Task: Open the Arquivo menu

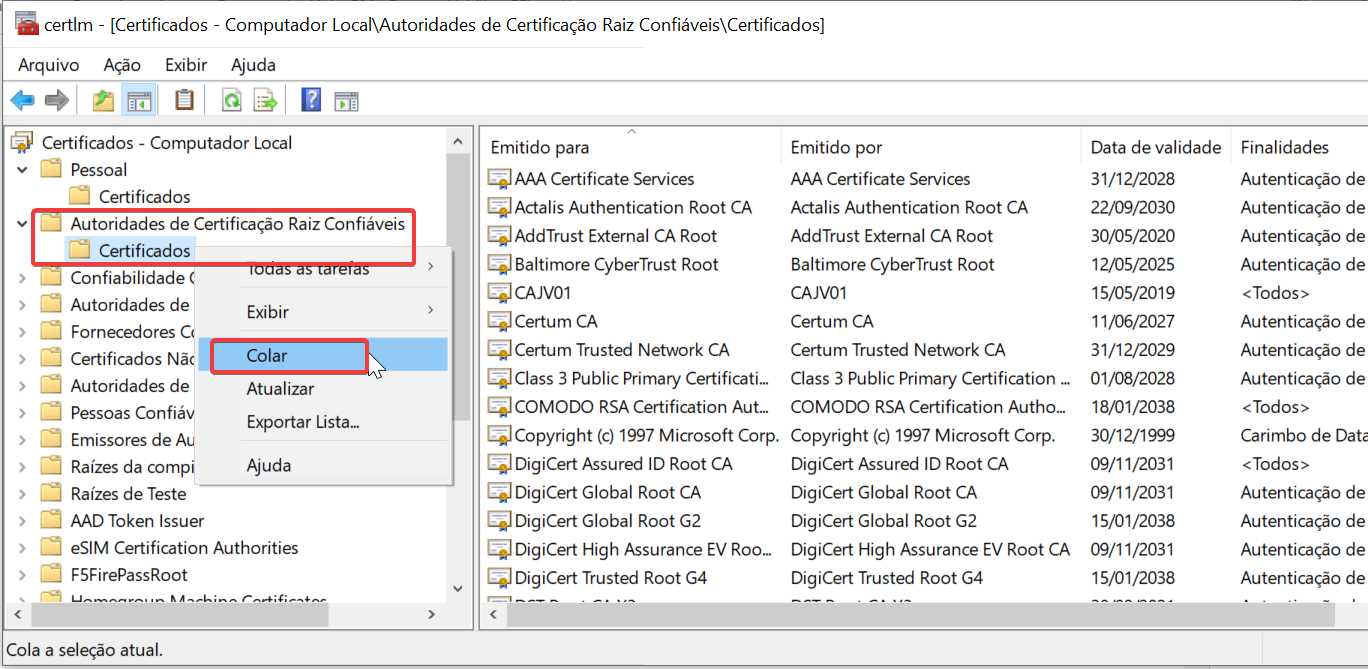Action: (x=48, y=65)
